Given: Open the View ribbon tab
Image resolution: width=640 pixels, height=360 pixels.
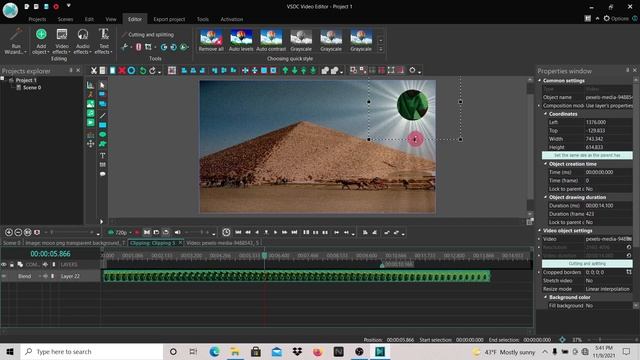Looking at the screenshot, I should 111,19.
